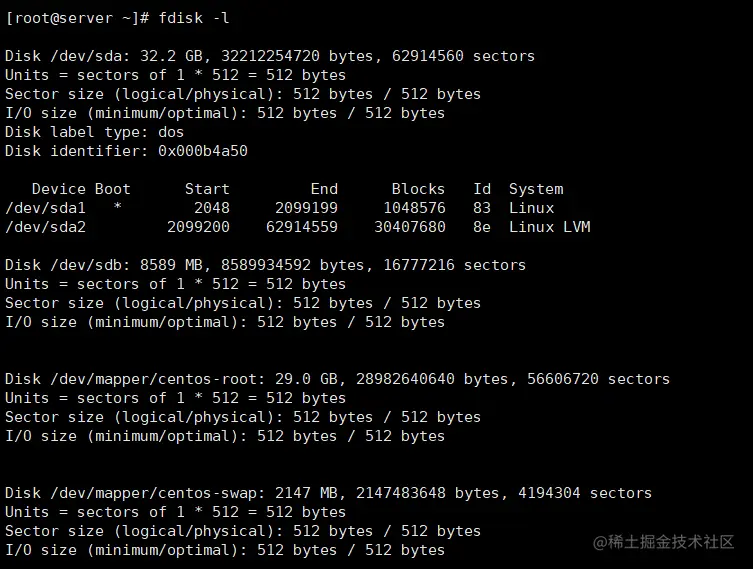Select the 'Disk /dev/sdb: 8589 MB' line
753x569 pixels.
point(265,265)
